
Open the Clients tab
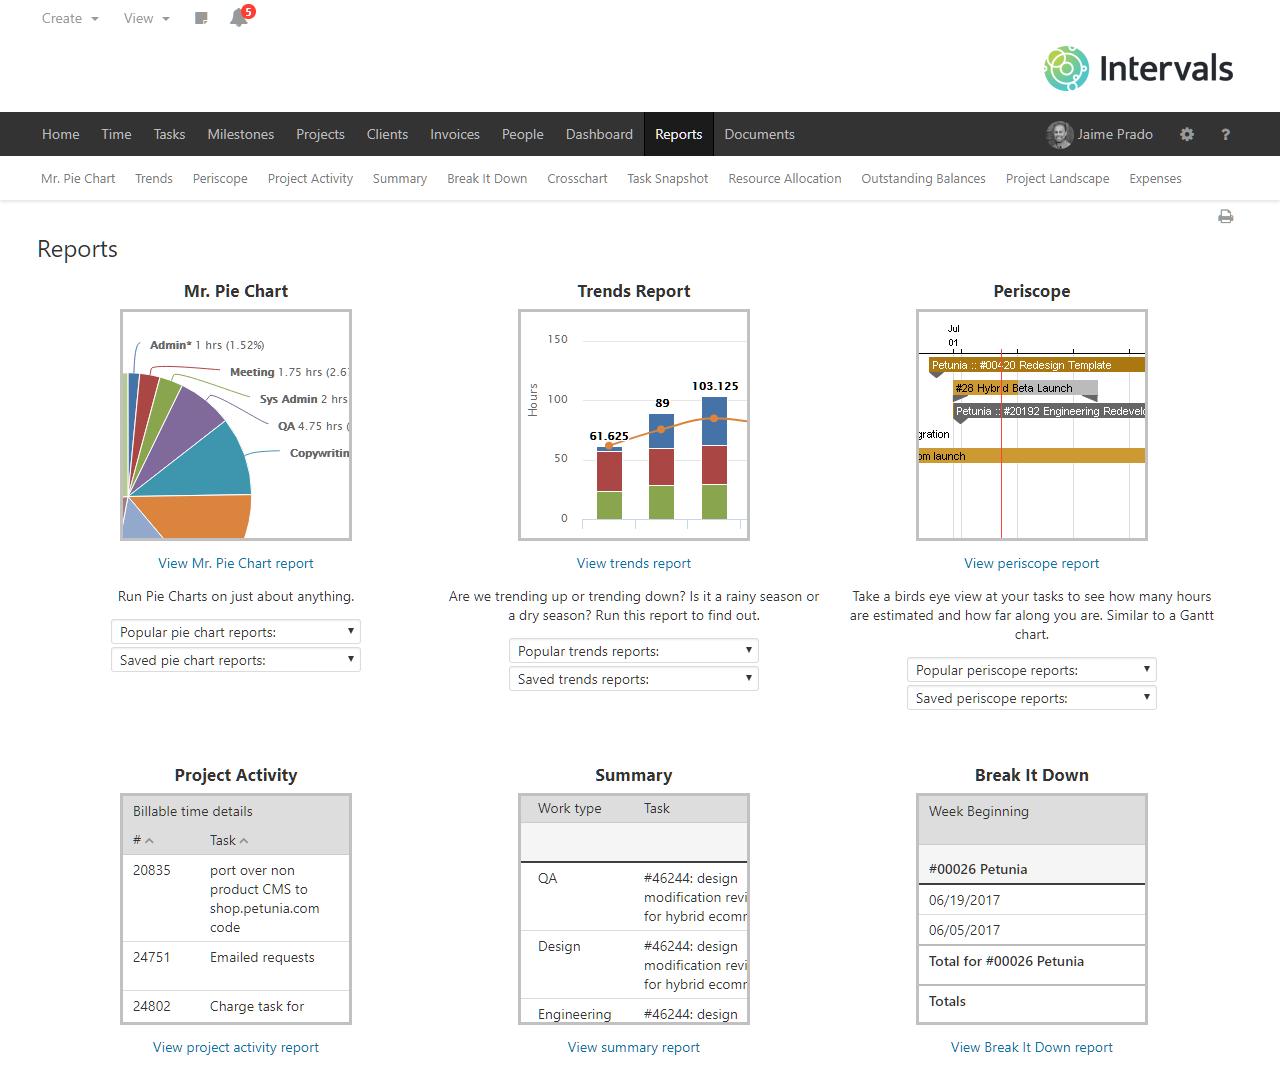387,134
